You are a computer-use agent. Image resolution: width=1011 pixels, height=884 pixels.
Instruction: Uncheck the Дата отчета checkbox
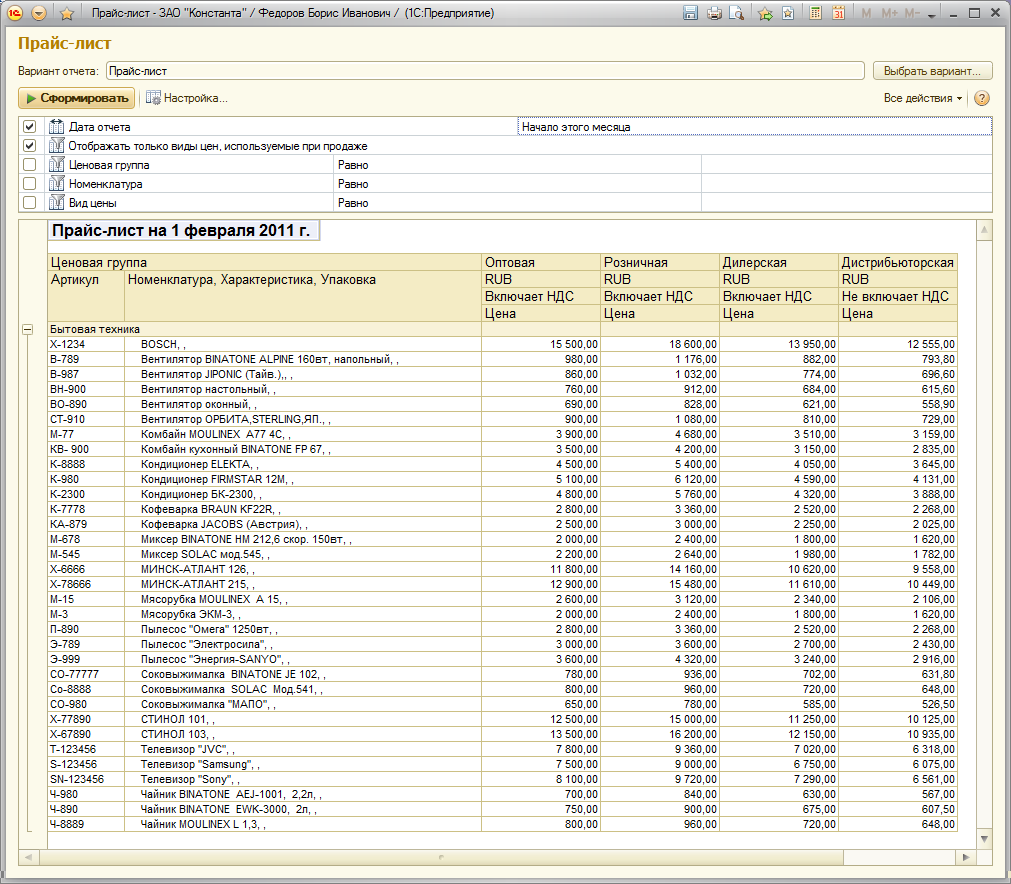[x=30, y=126]
